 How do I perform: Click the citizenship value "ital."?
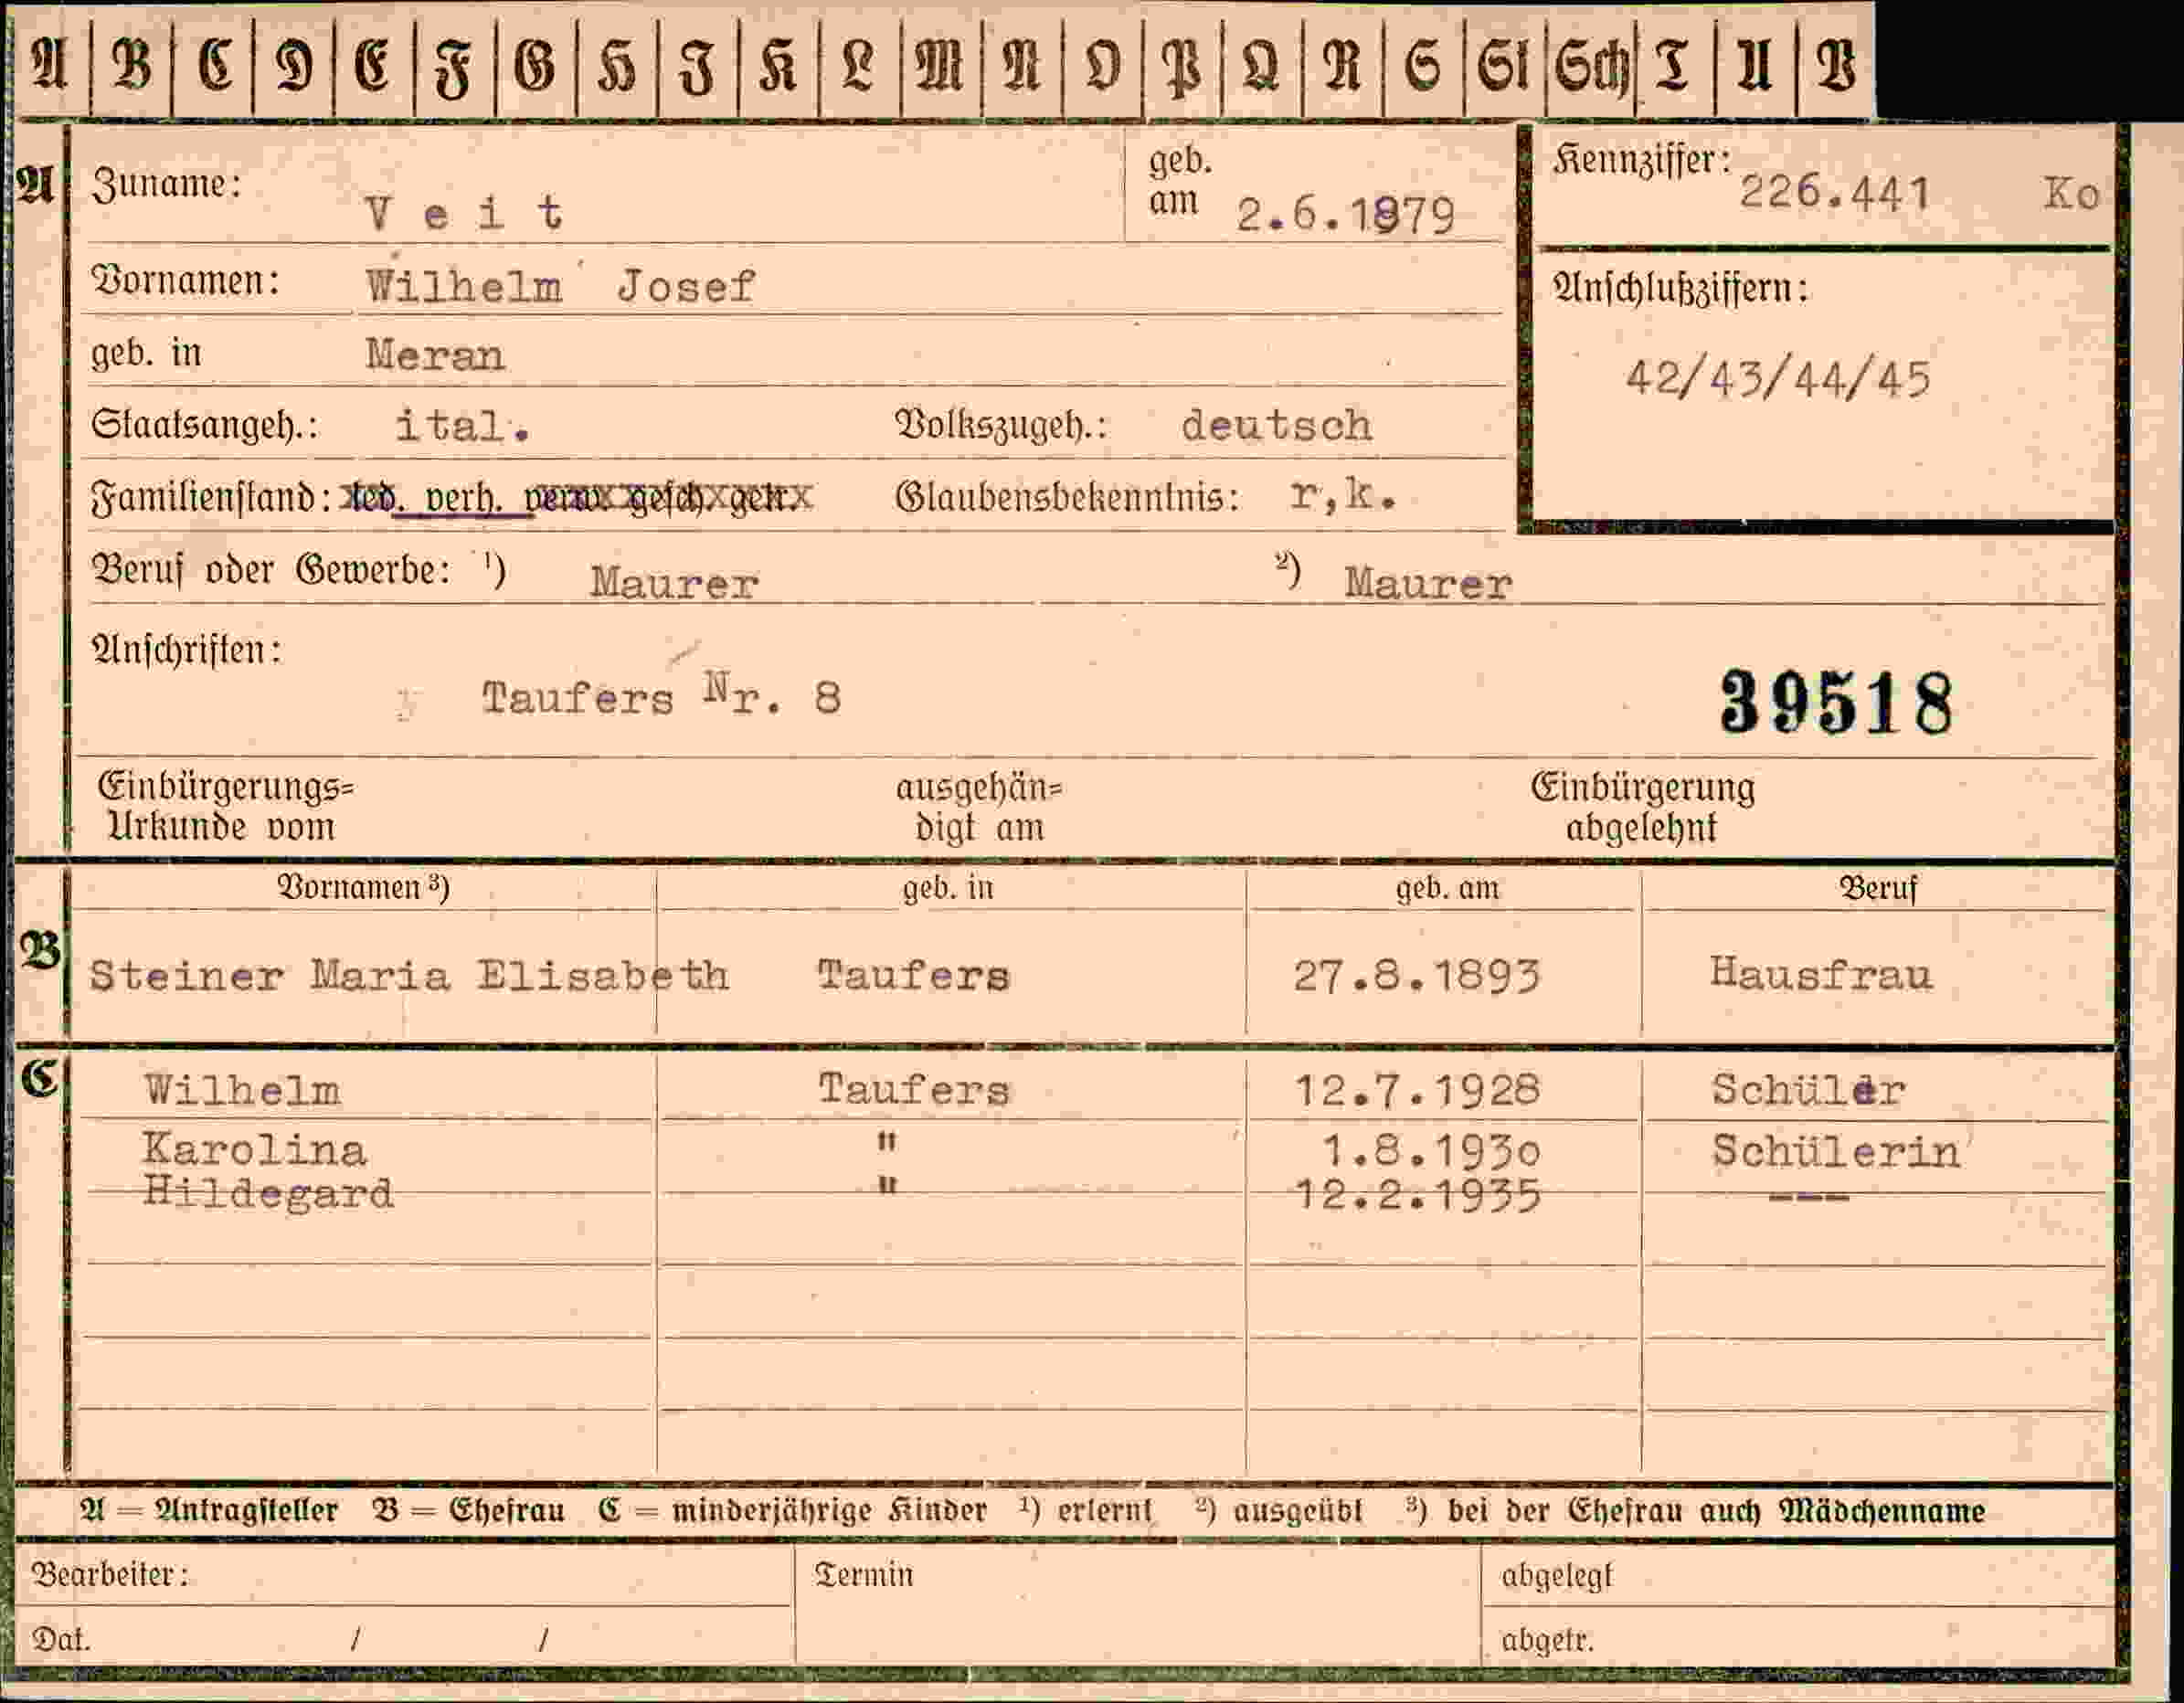point(462,426)
